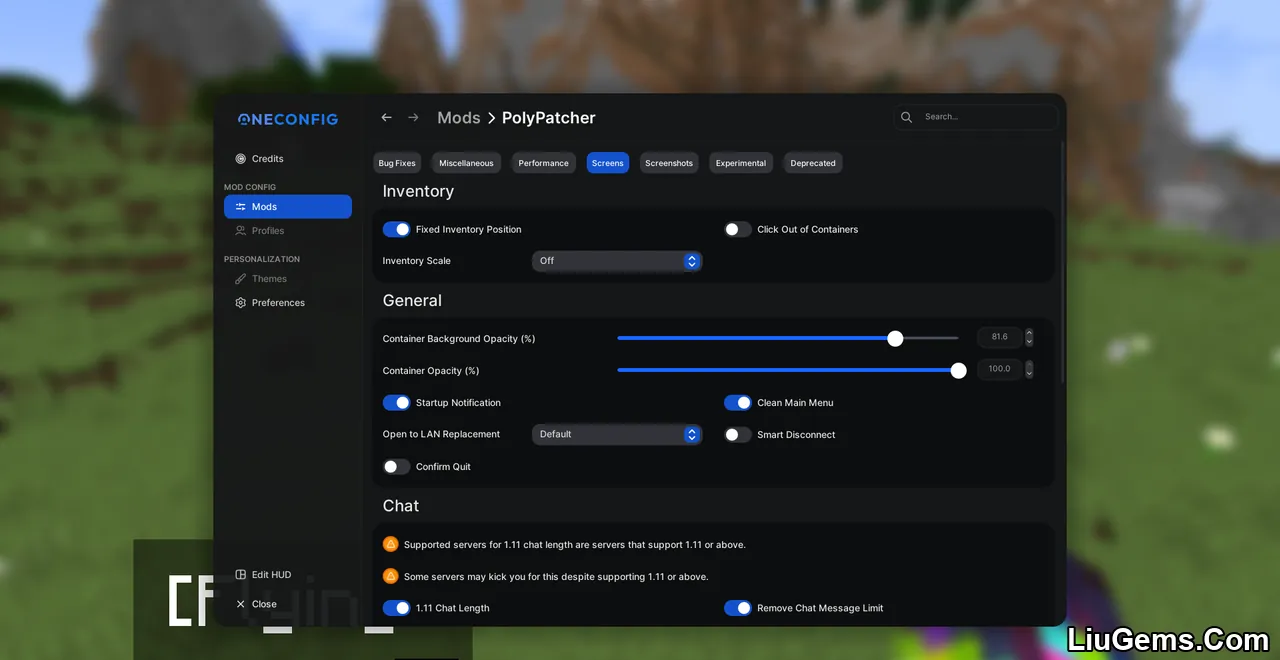Click the 100.0 opacity value field
The height and width of the screenshot is (660, 1280).
click(x=999, y=370)
